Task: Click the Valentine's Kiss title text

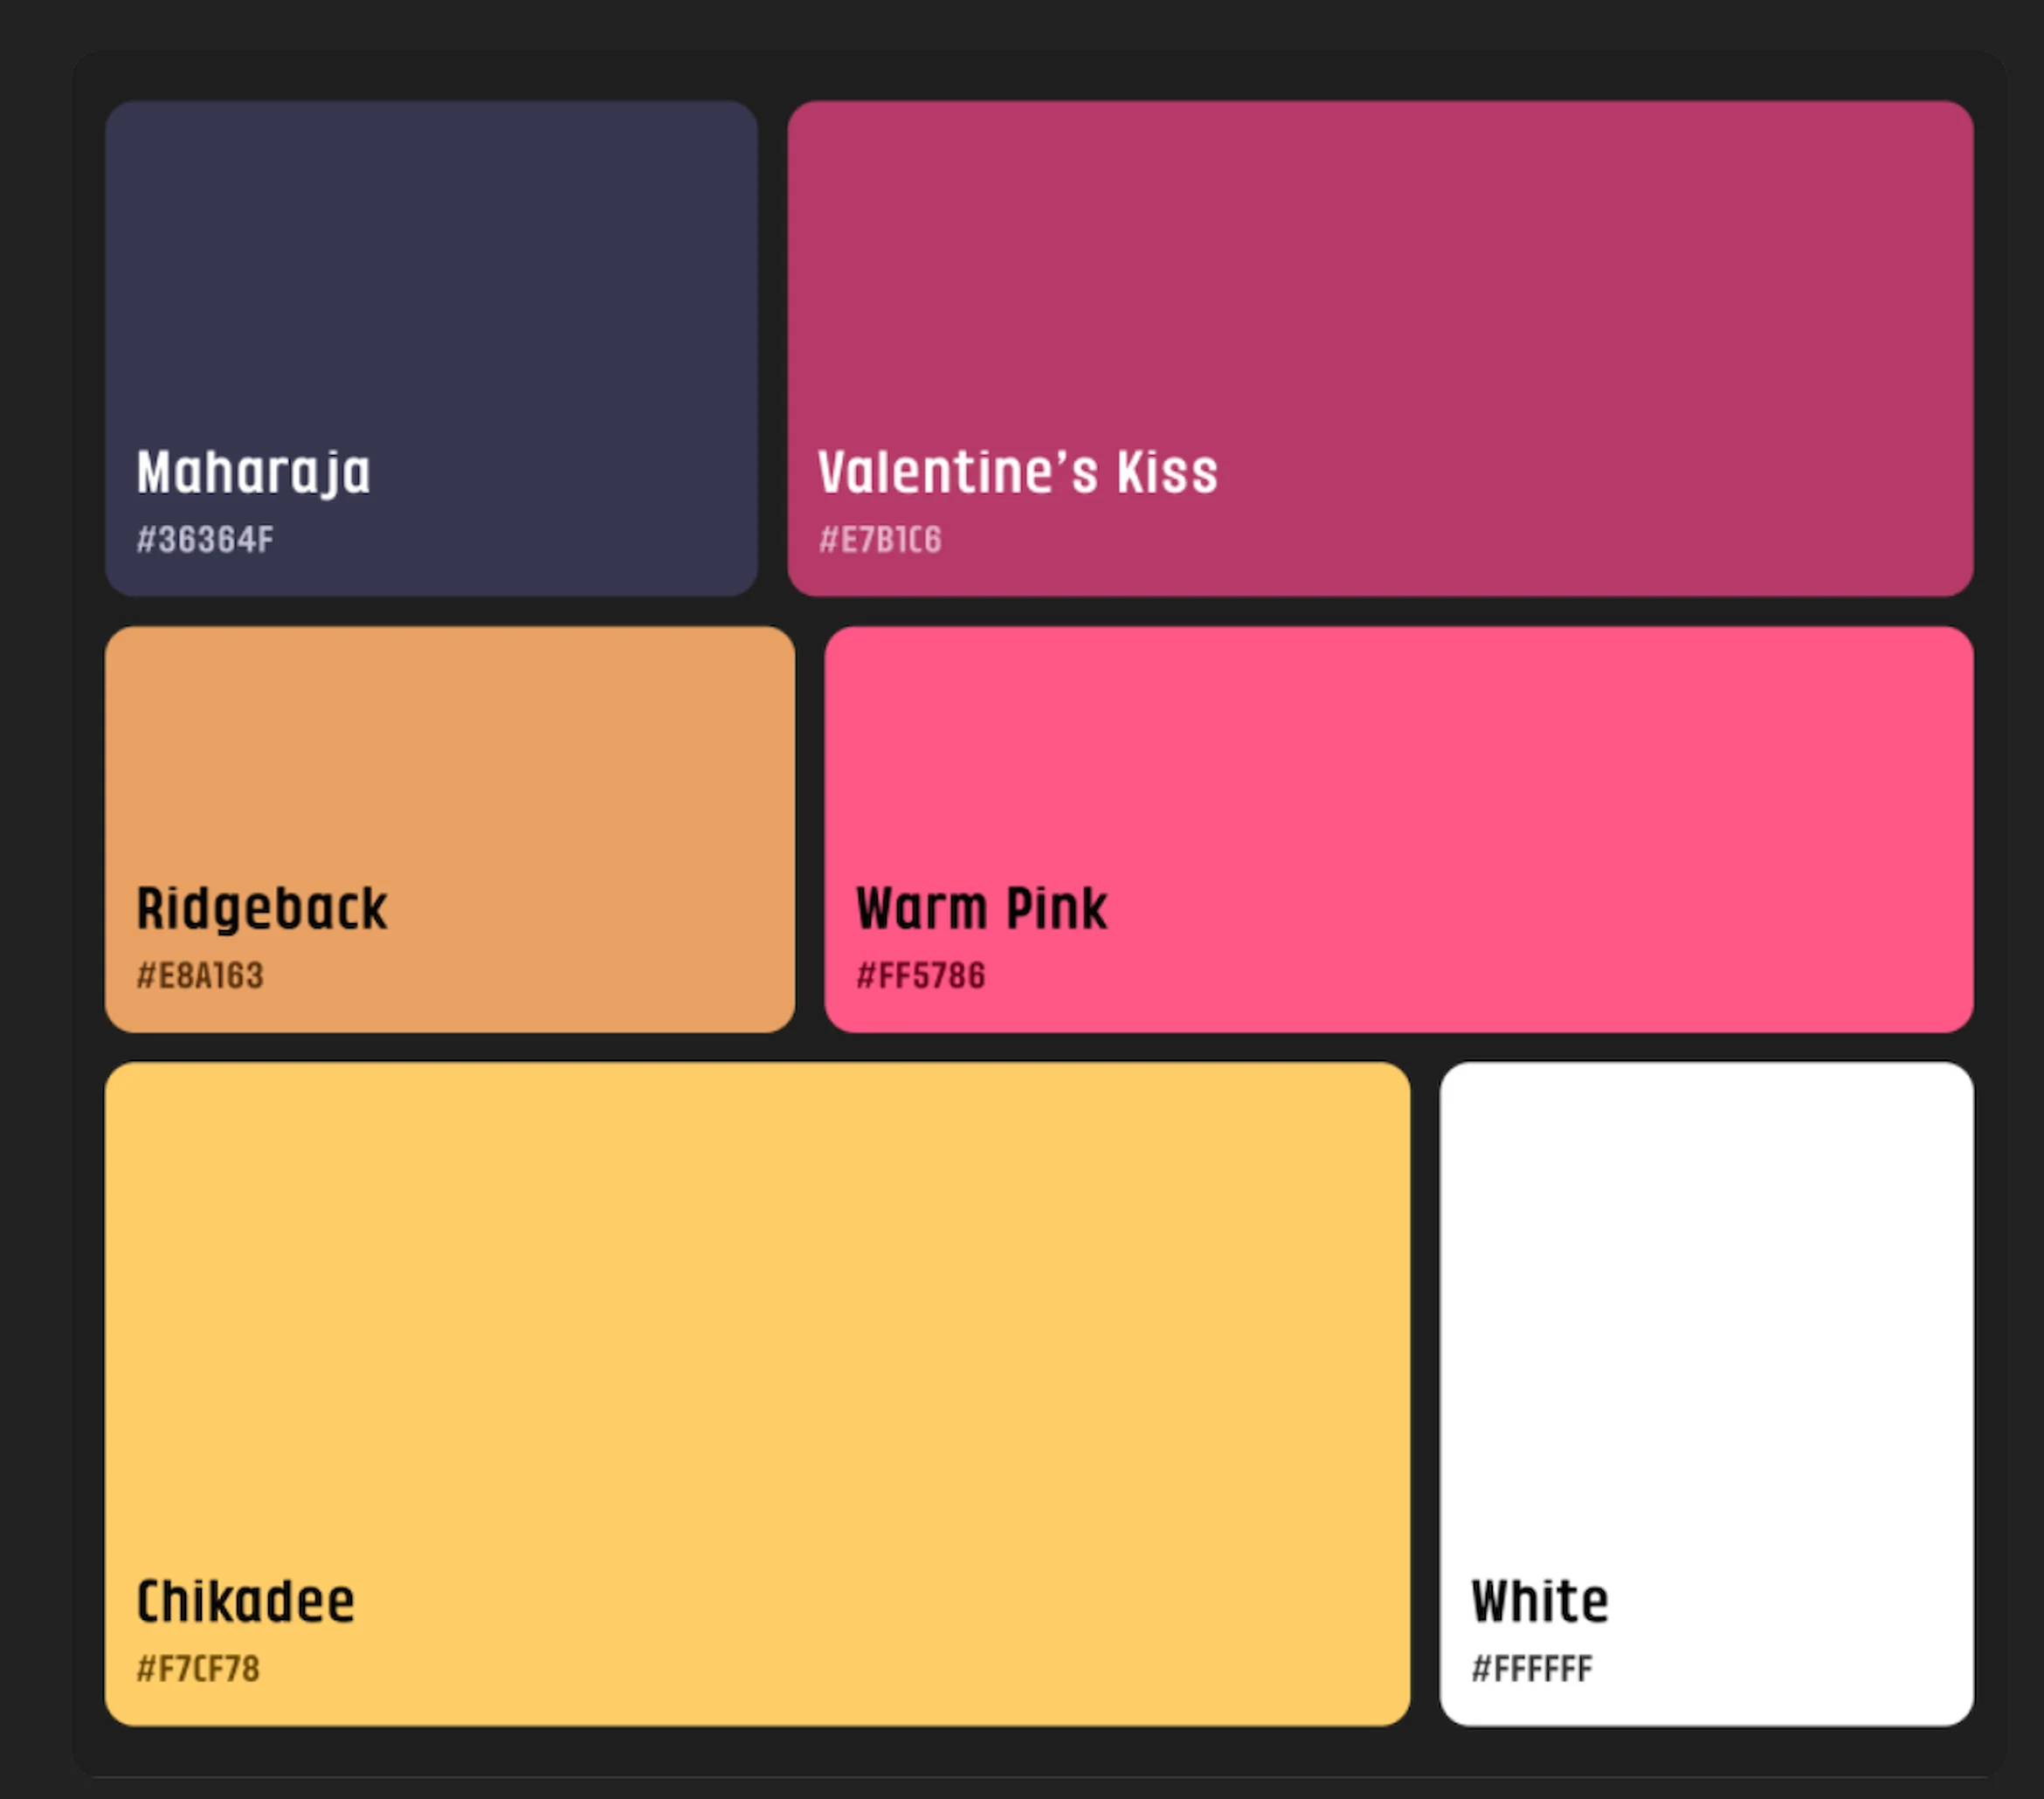Action: click(x=1017, y=472)
